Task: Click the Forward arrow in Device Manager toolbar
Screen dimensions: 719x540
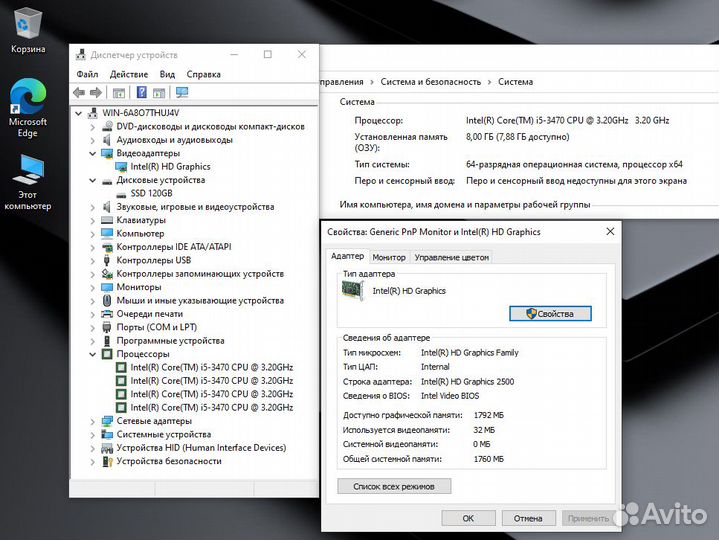Action: point(96,93)
